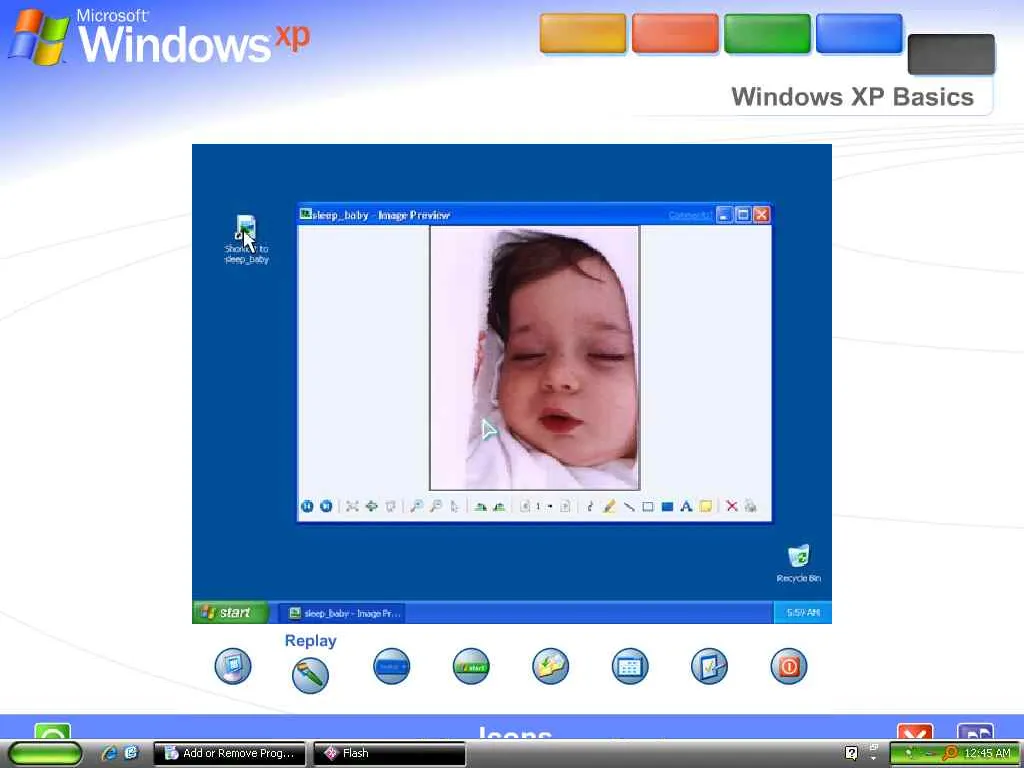Choose the Select pointer tool in preview toolbar
Image resolution: width=1024 pixels, height=768 pixels.
(455, 506)
